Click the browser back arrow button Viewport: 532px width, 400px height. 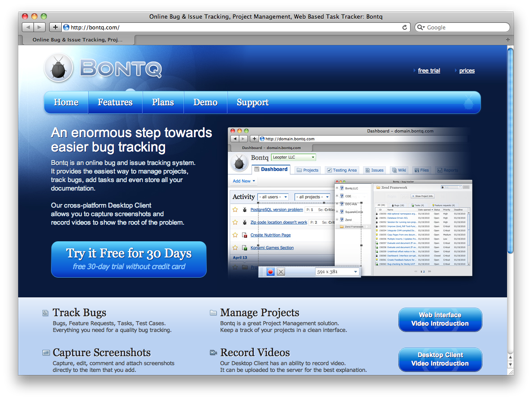tap(28, 27)
